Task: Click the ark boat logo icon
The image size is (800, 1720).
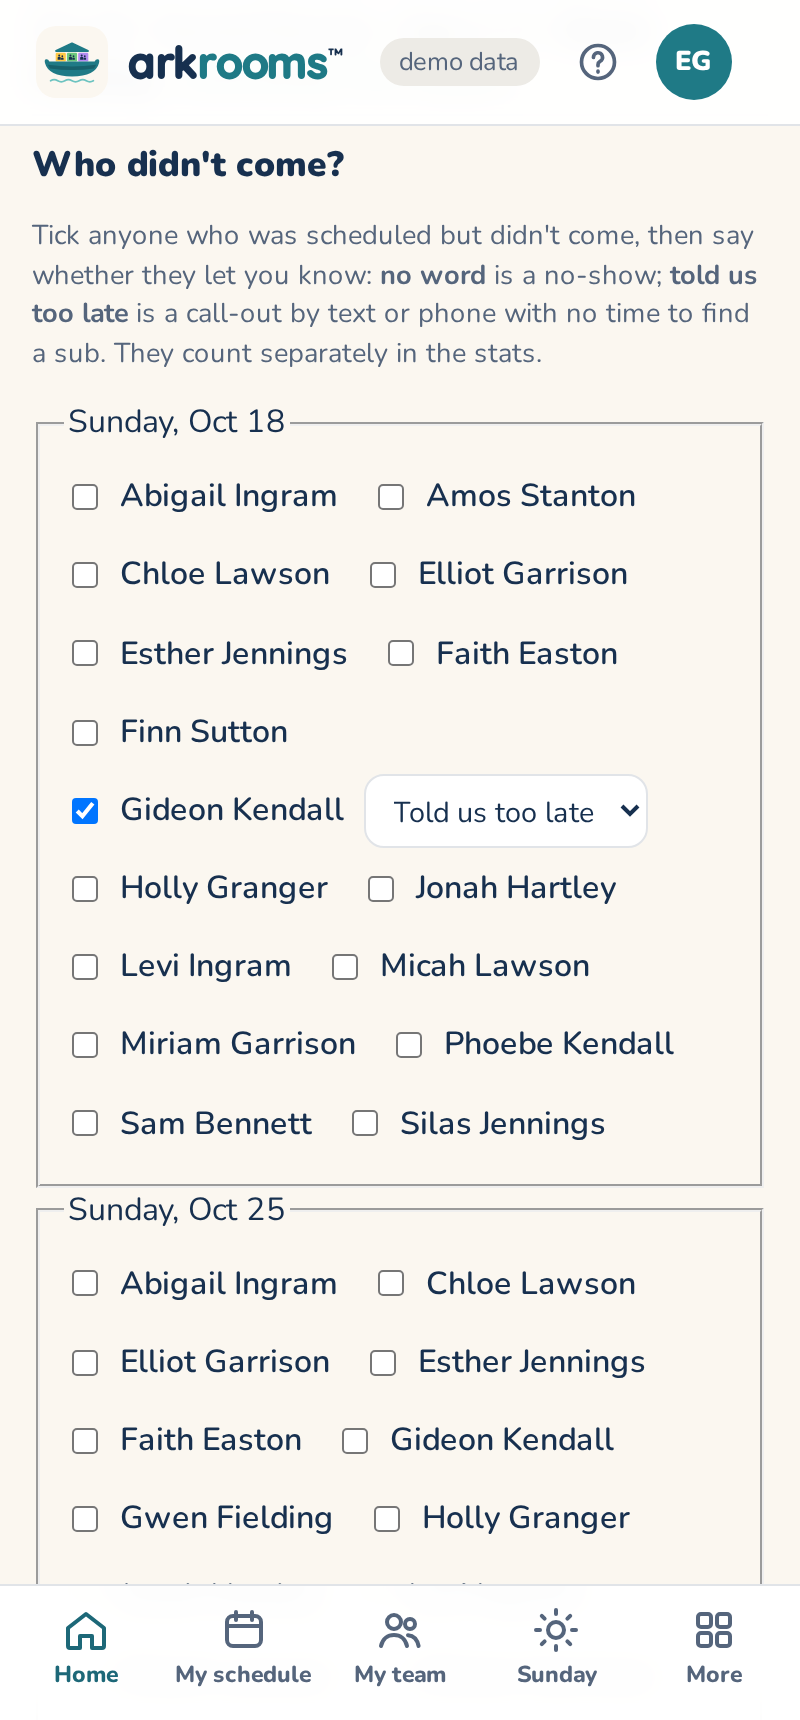Action: [72, 62]
